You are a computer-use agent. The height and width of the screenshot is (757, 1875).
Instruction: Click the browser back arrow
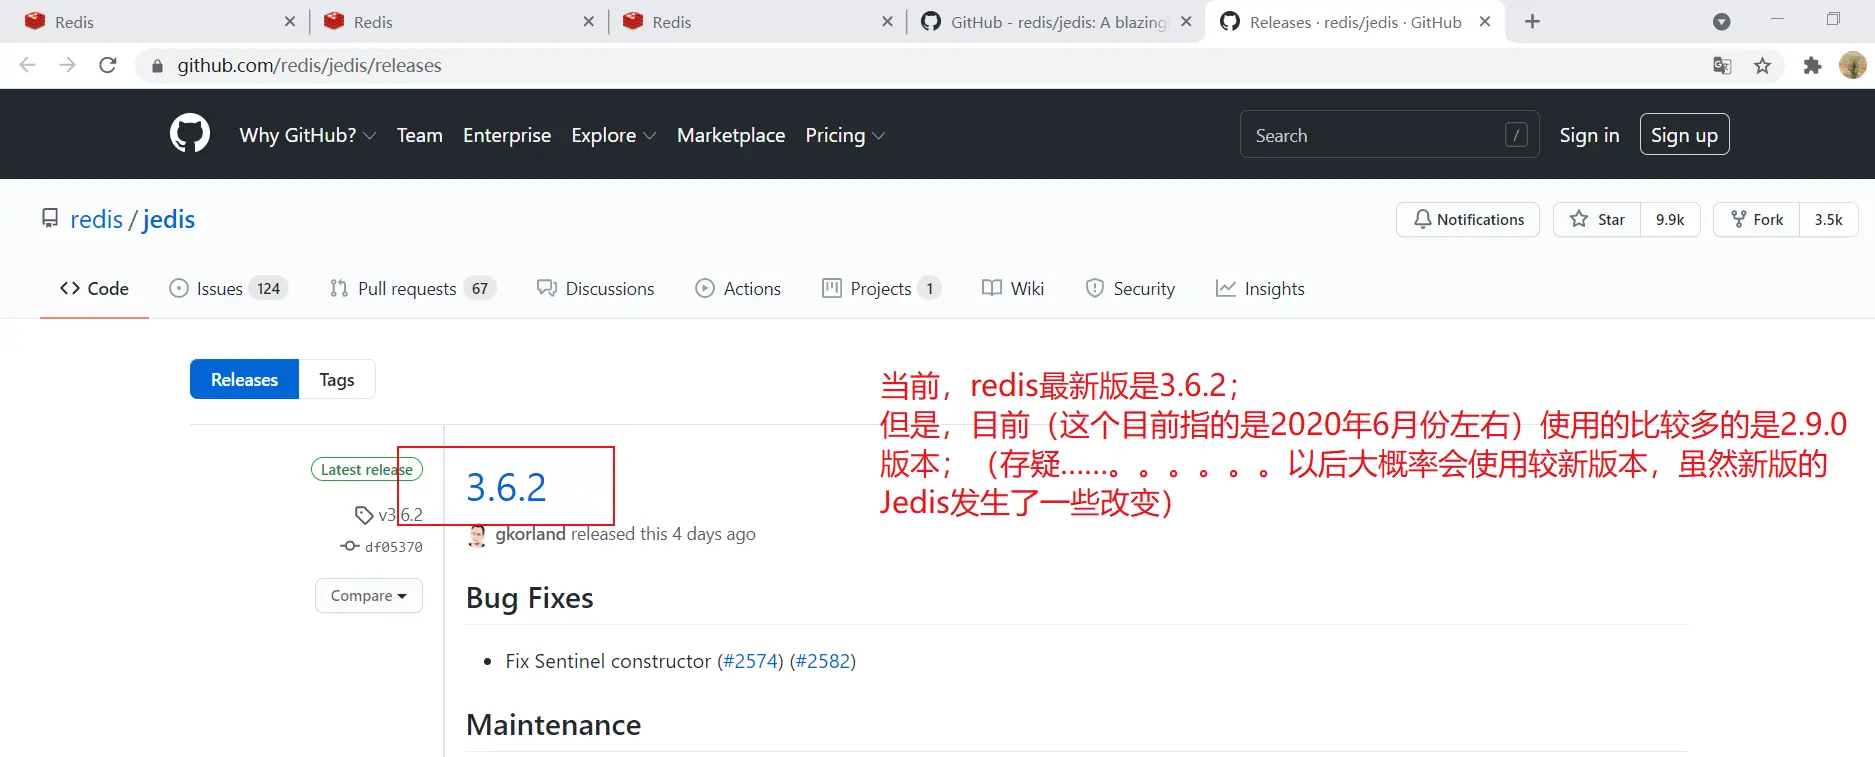28,65
